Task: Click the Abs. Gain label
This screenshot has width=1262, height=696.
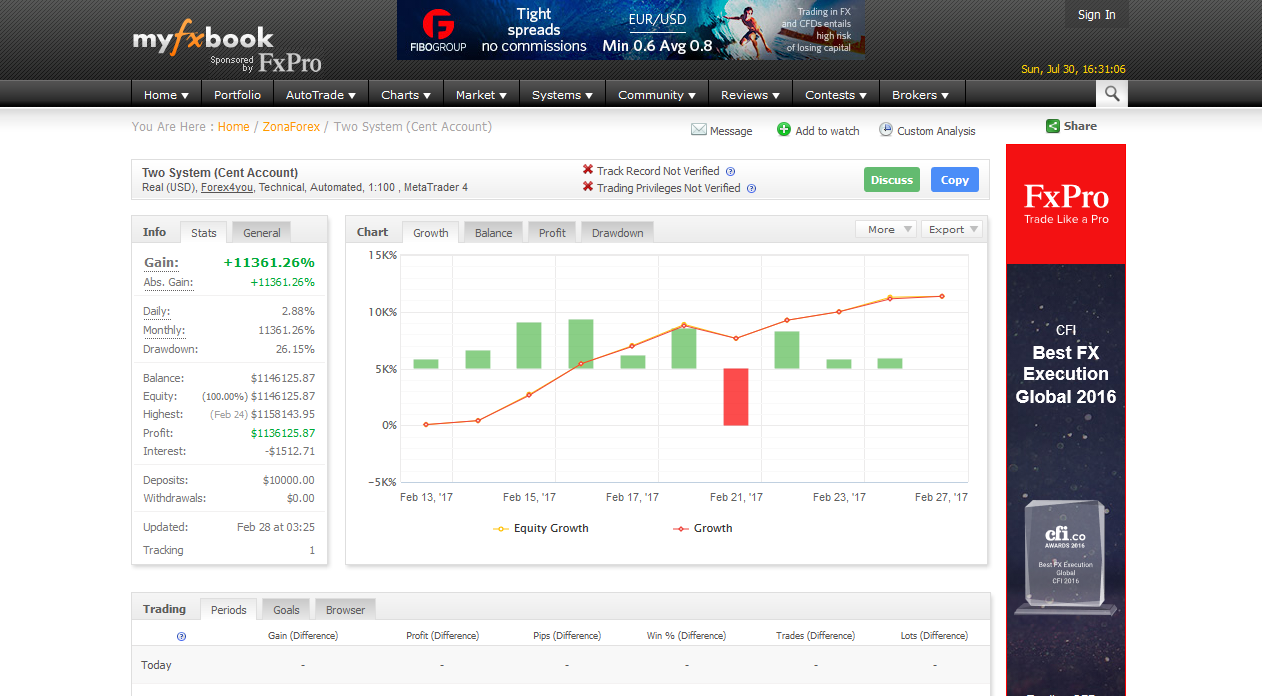Action: [x=168, y=283]
